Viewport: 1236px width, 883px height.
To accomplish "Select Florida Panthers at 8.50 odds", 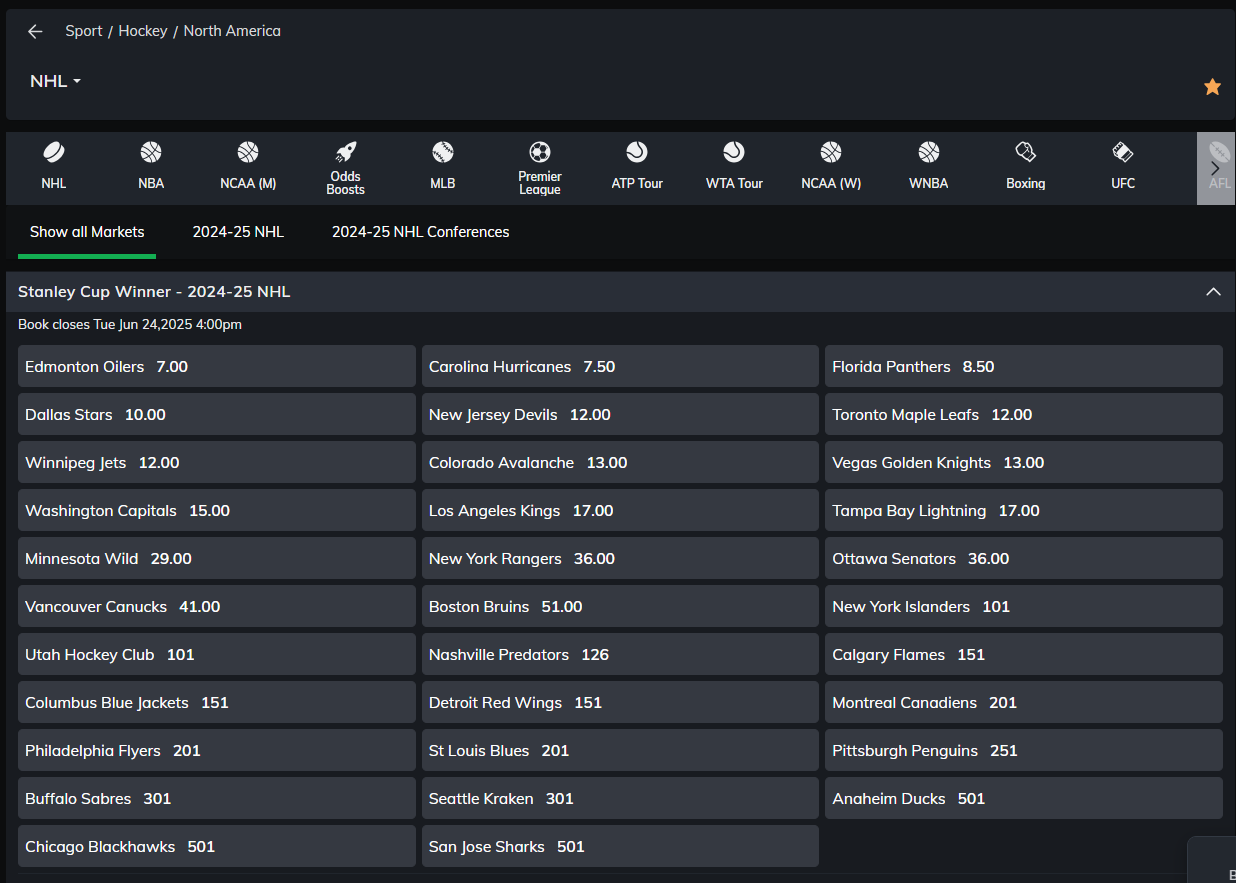I will [1023, 366].
